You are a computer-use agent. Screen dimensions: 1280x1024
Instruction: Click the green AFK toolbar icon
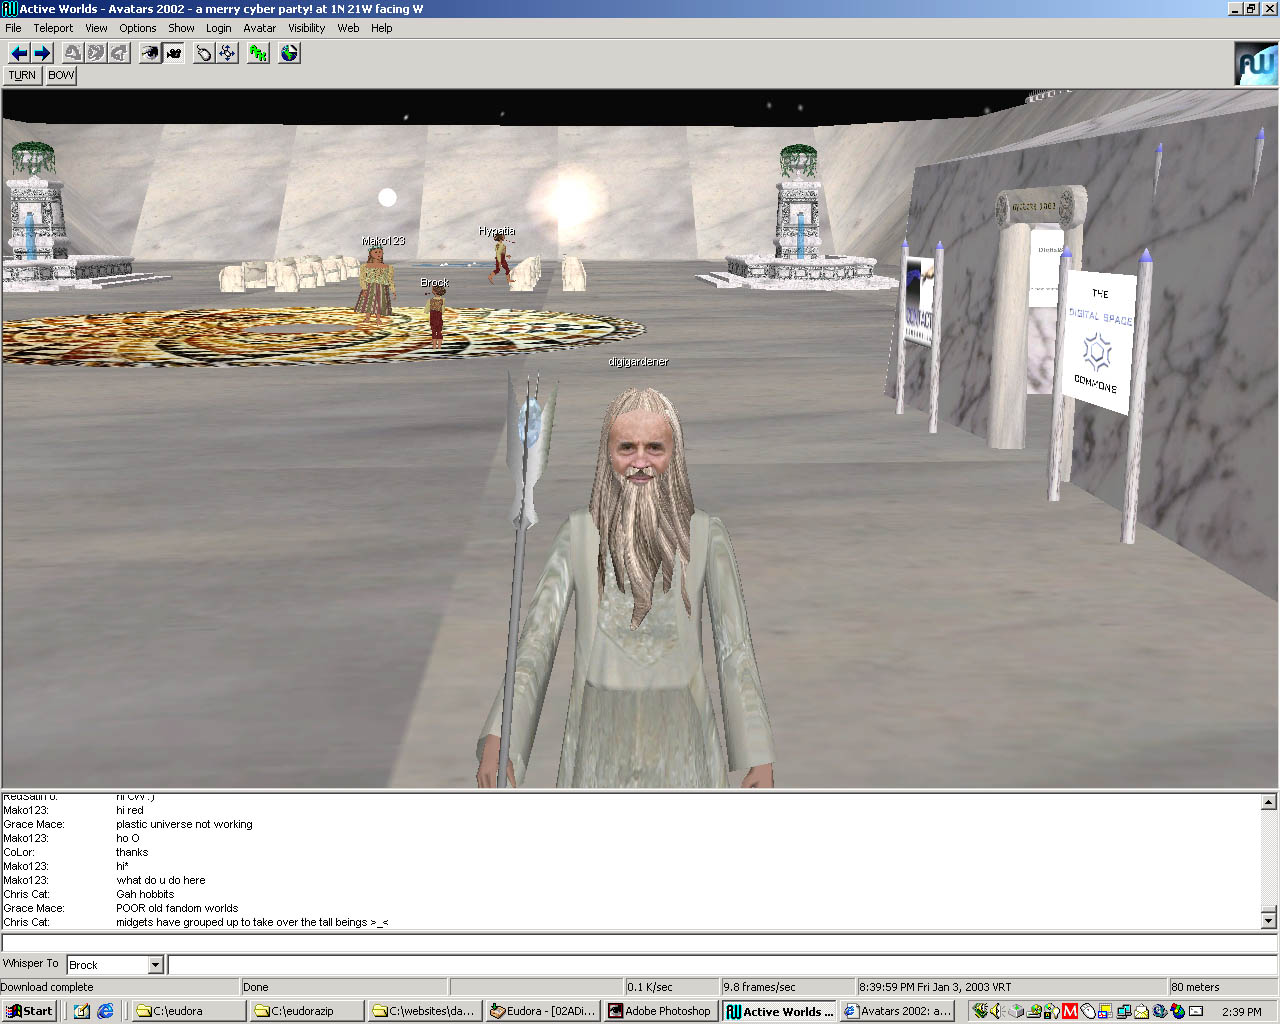(259, 53)
